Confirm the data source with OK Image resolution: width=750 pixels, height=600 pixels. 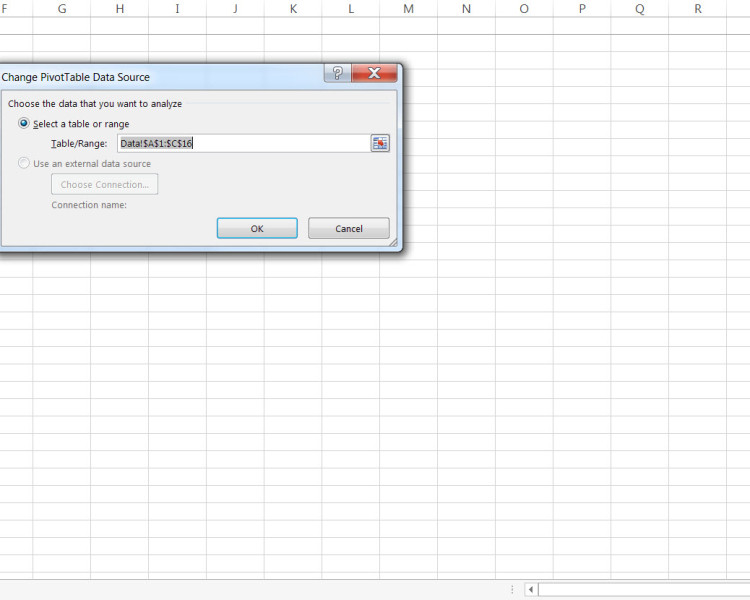pos(257,228)
